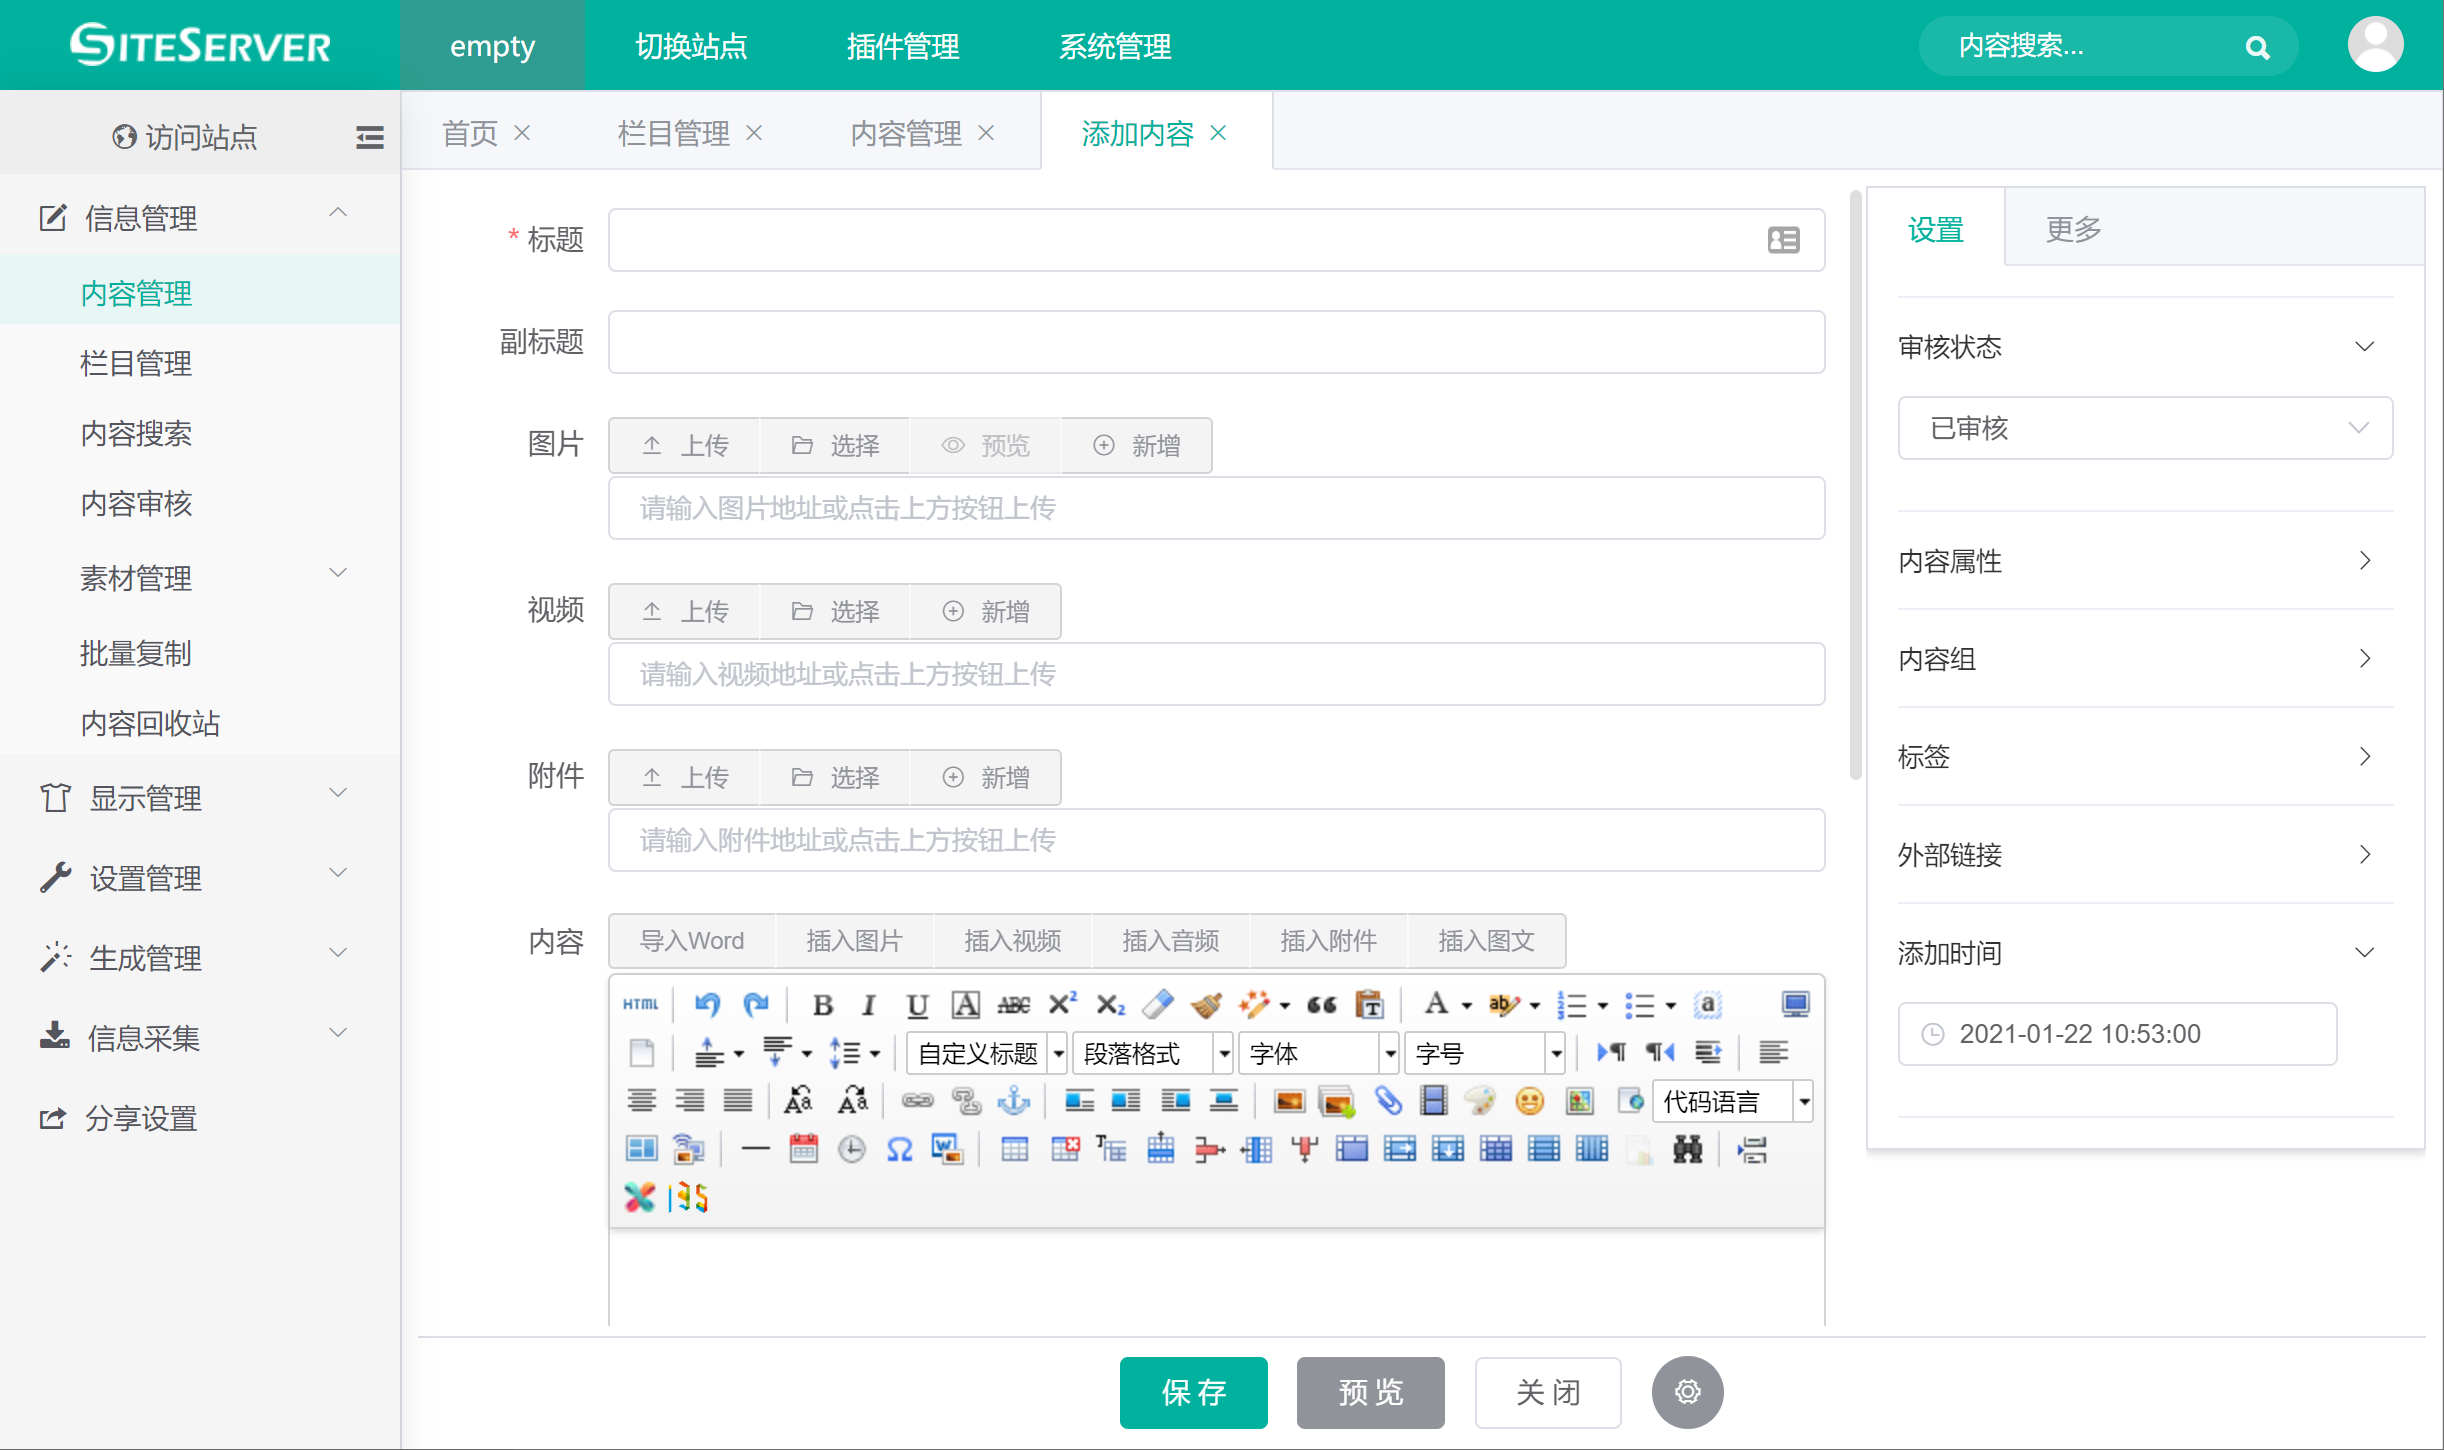This screenshot has height=1450, width=2444.
Task: Click the Bold formatting icon
Action: (822, 1005)
